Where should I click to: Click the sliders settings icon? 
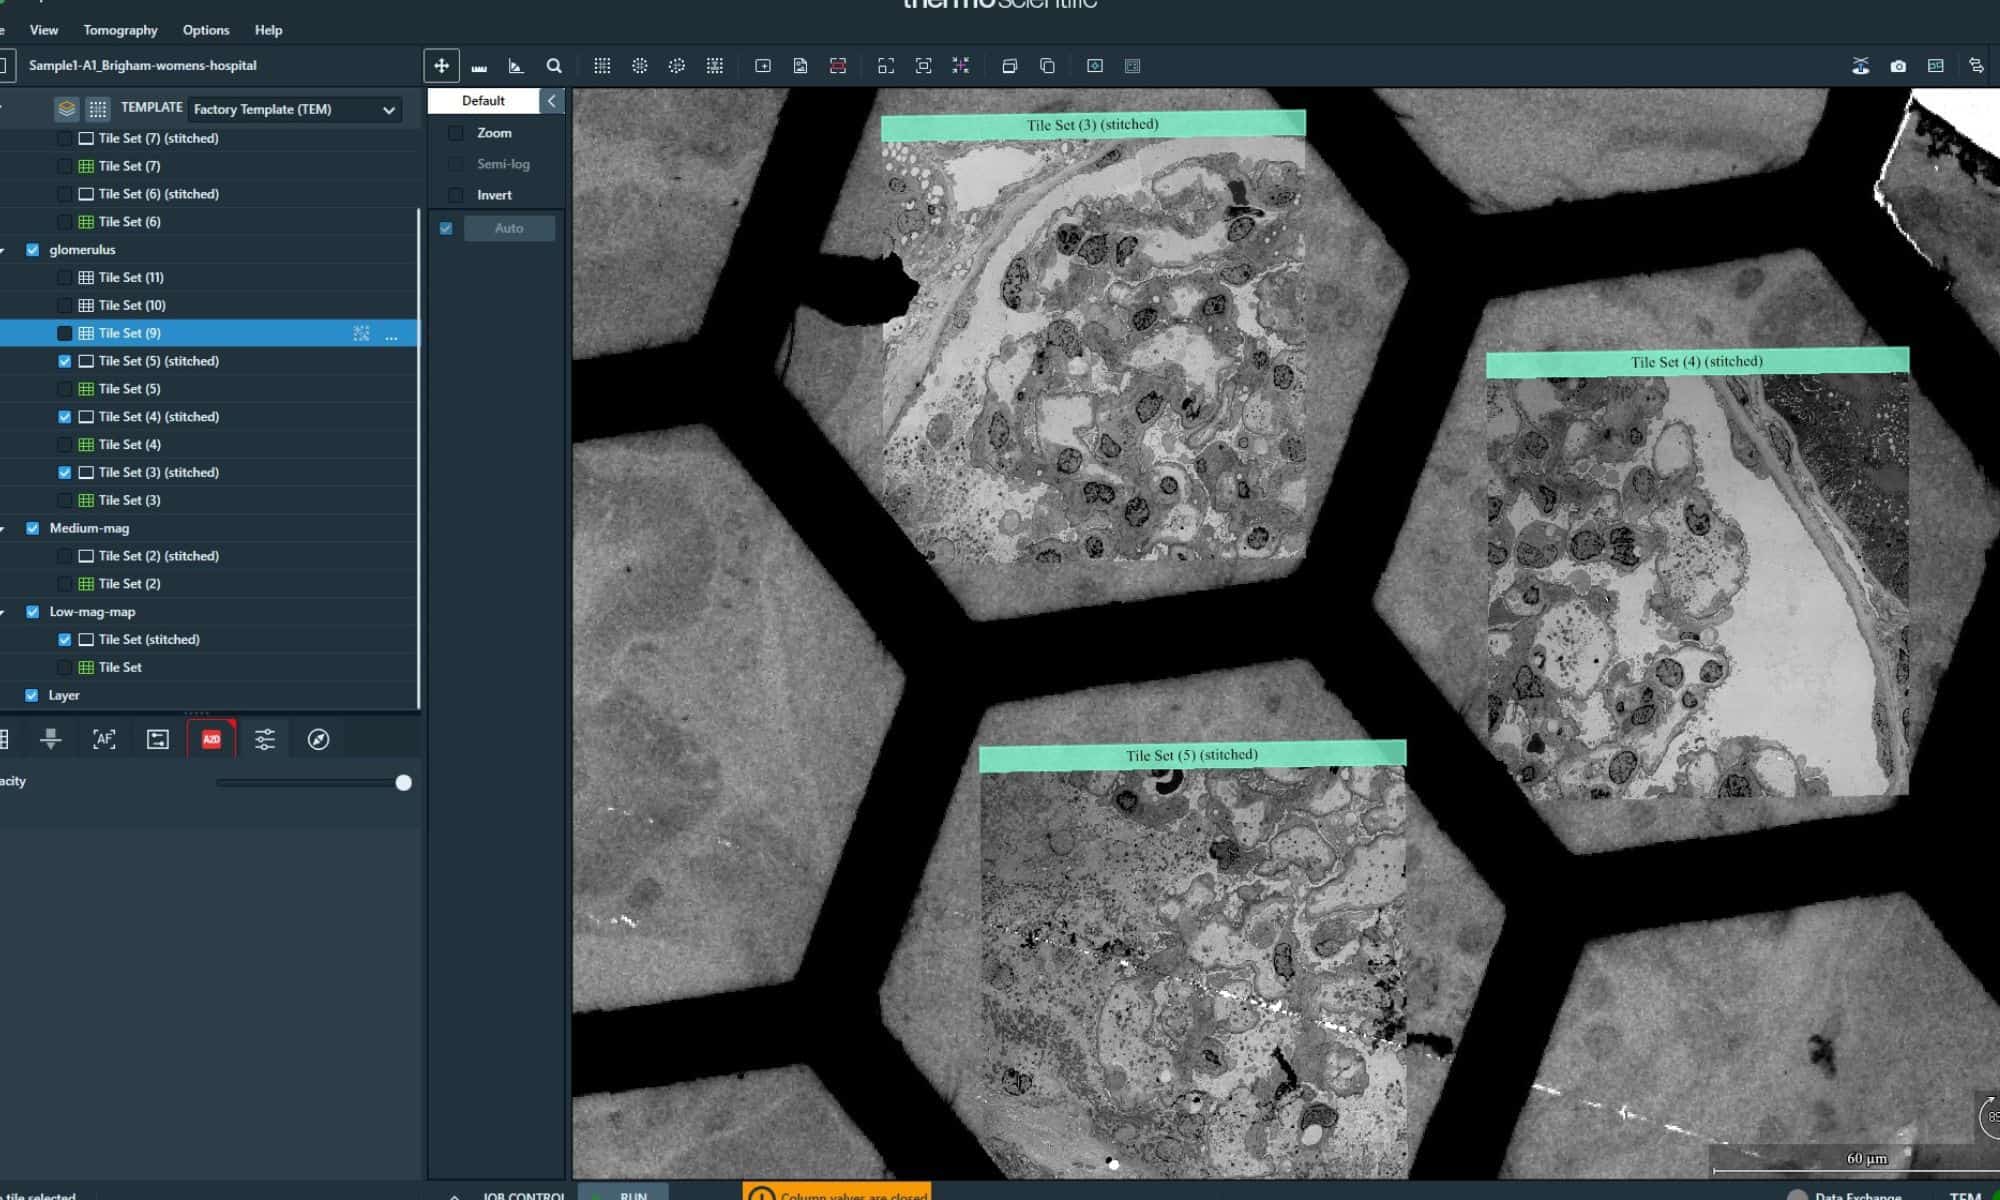[x=265, y=739]
